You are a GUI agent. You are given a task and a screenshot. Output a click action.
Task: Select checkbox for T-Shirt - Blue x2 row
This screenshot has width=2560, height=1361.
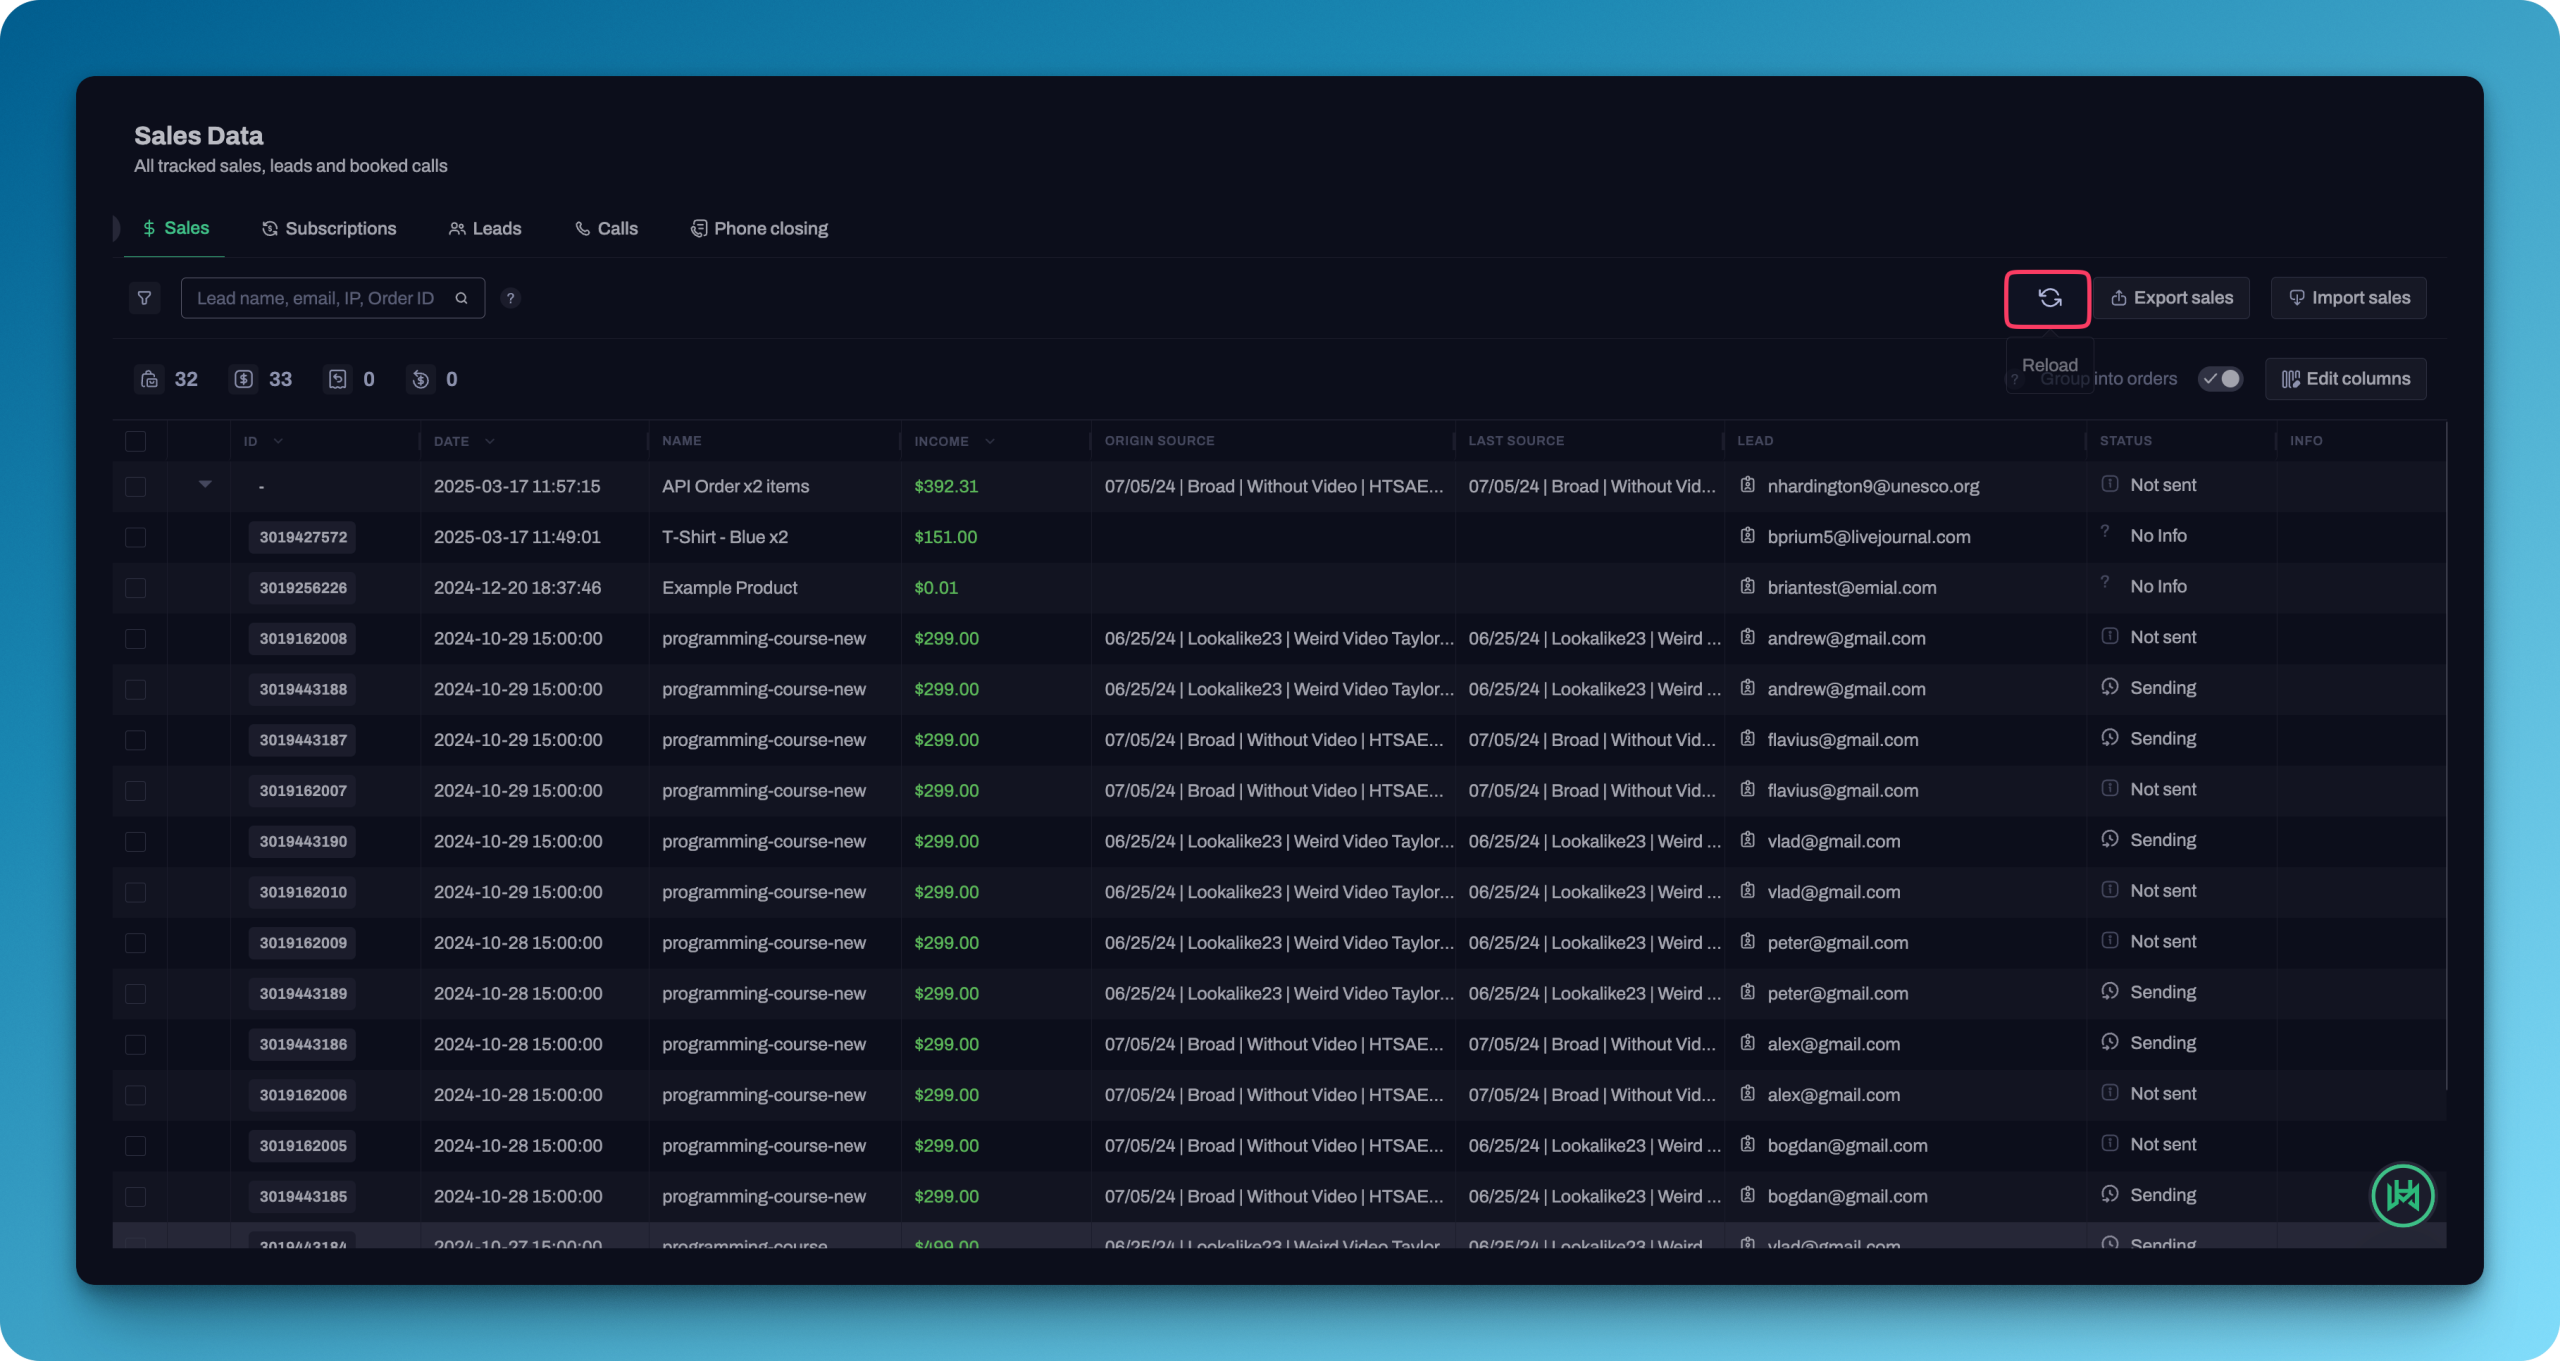(x=136, y=537)
